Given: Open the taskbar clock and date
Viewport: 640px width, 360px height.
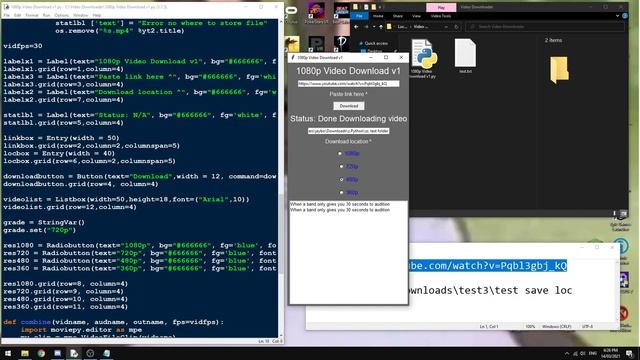Looking at the screenshot, I should pos(610,353).
